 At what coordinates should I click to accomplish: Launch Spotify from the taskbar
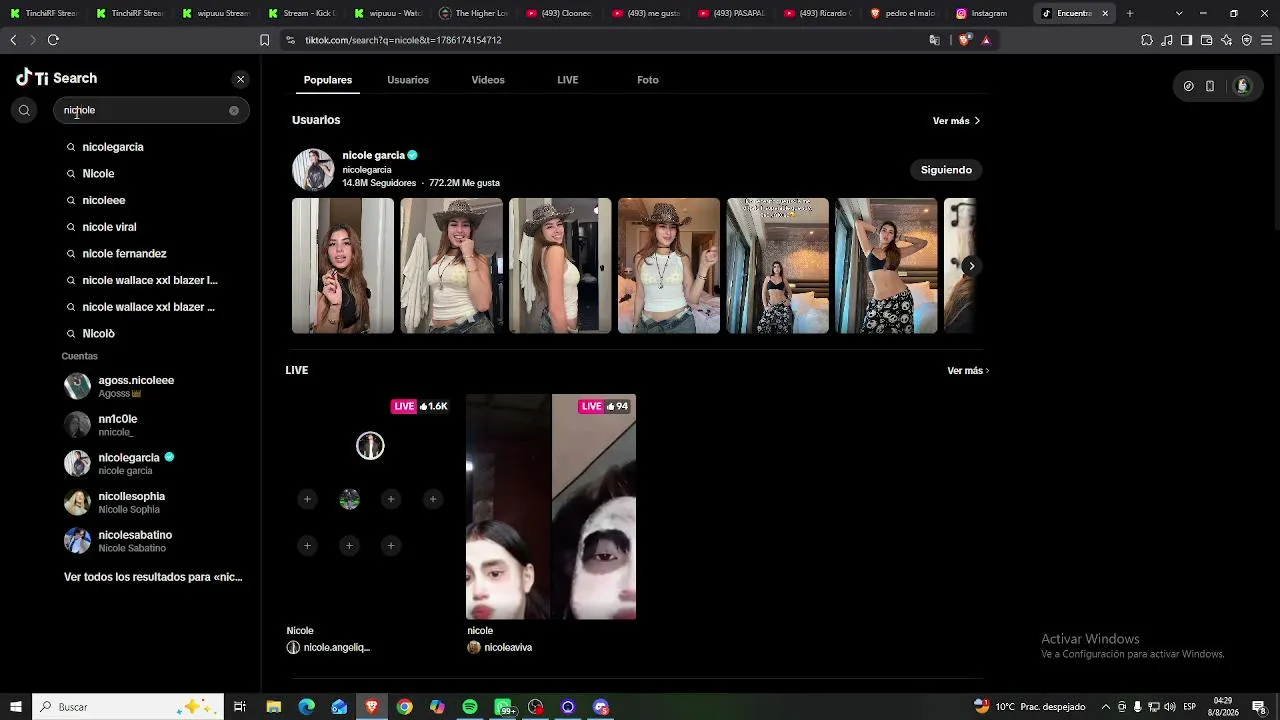(x=470, y=707)
